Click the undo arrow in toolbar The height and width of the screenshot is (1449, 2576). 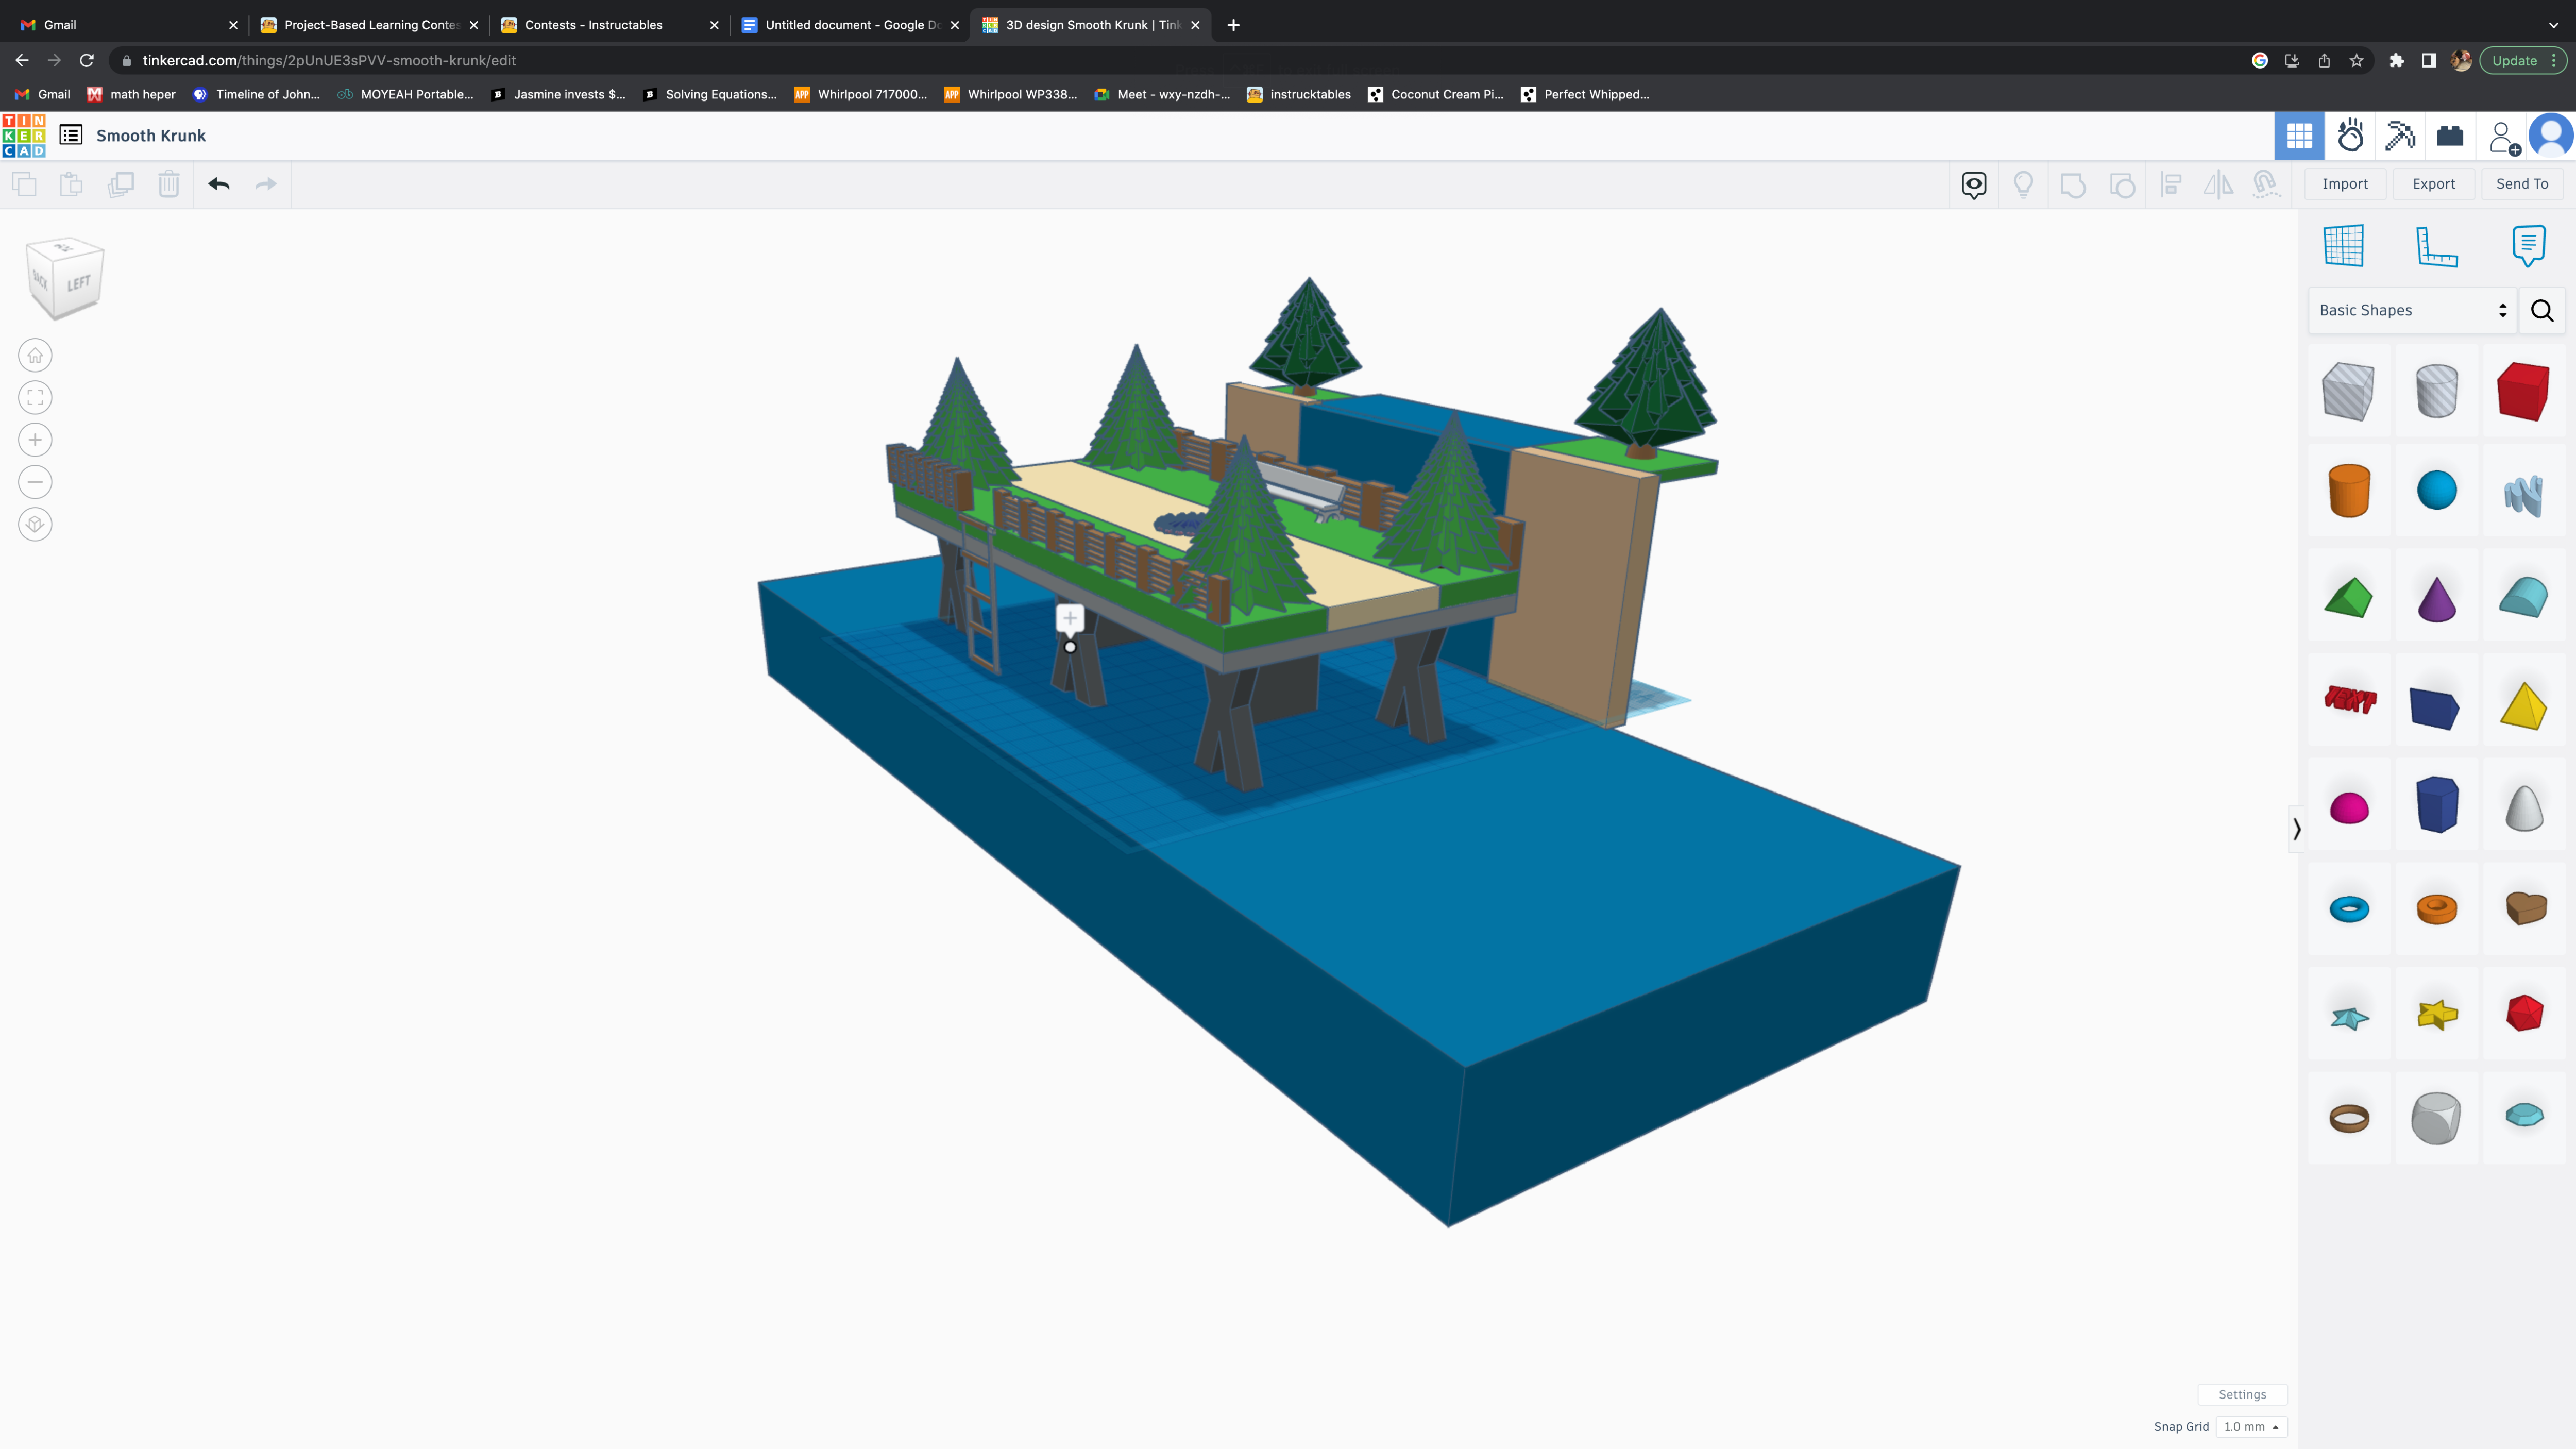[x=219, y=184]
